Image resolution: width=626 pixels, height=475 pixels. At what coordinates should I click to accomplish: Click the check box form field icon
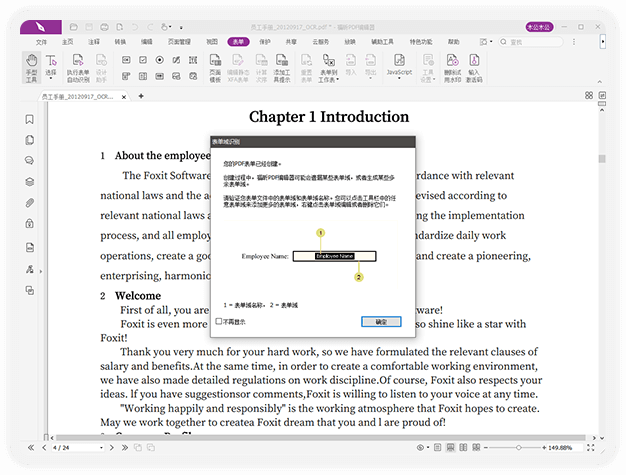[143, 60]
